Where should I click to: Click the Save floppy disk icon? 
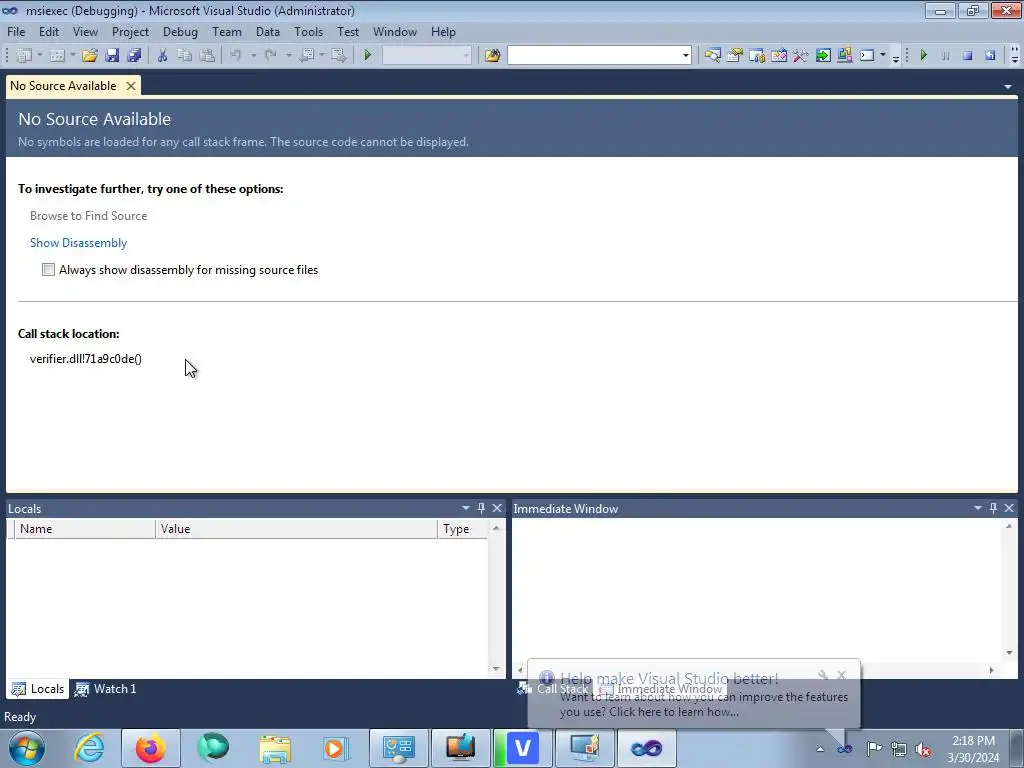[112, 56]
